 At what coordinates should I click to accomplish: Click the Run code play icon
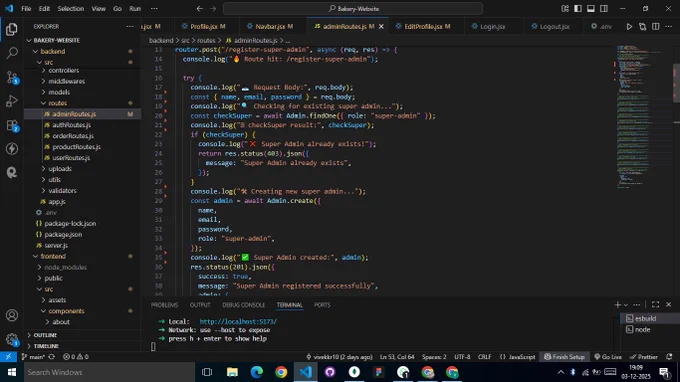[629, 27]
